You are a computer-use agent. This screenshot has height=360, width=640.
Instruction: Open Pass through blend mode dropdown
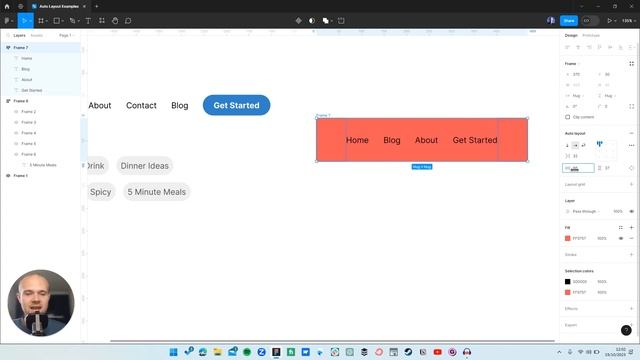point(586,211)
